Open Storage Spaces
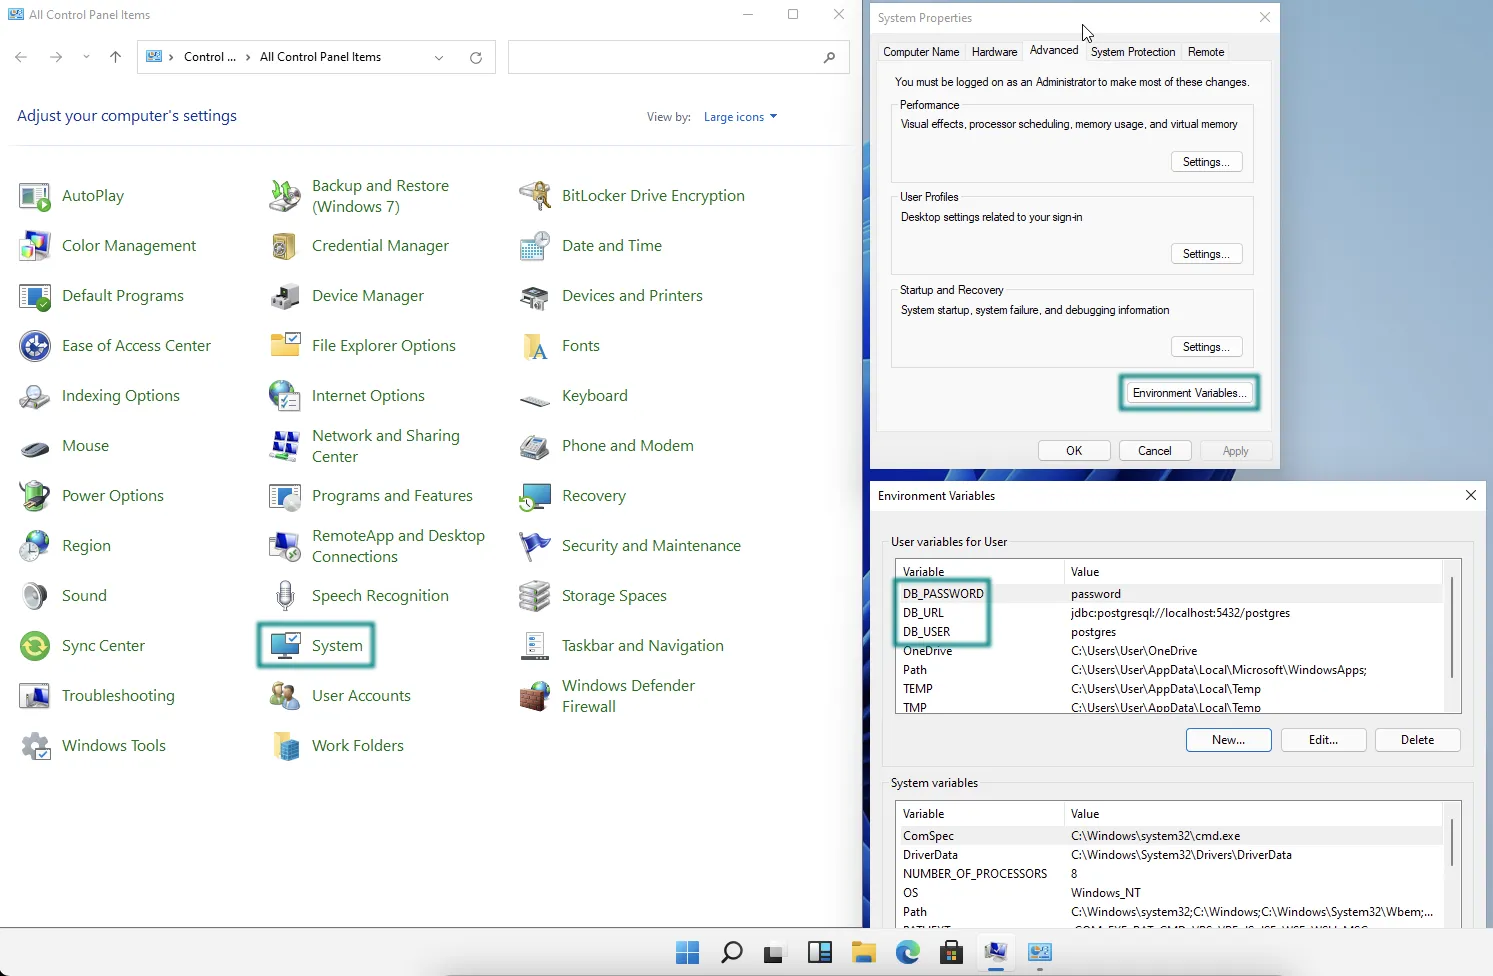1493x976 pixels. (614, 595)
